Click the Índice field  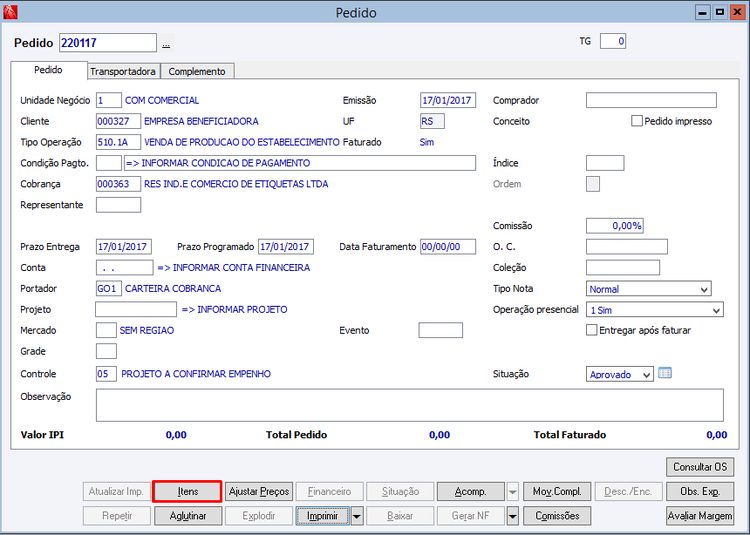(605, 163)
